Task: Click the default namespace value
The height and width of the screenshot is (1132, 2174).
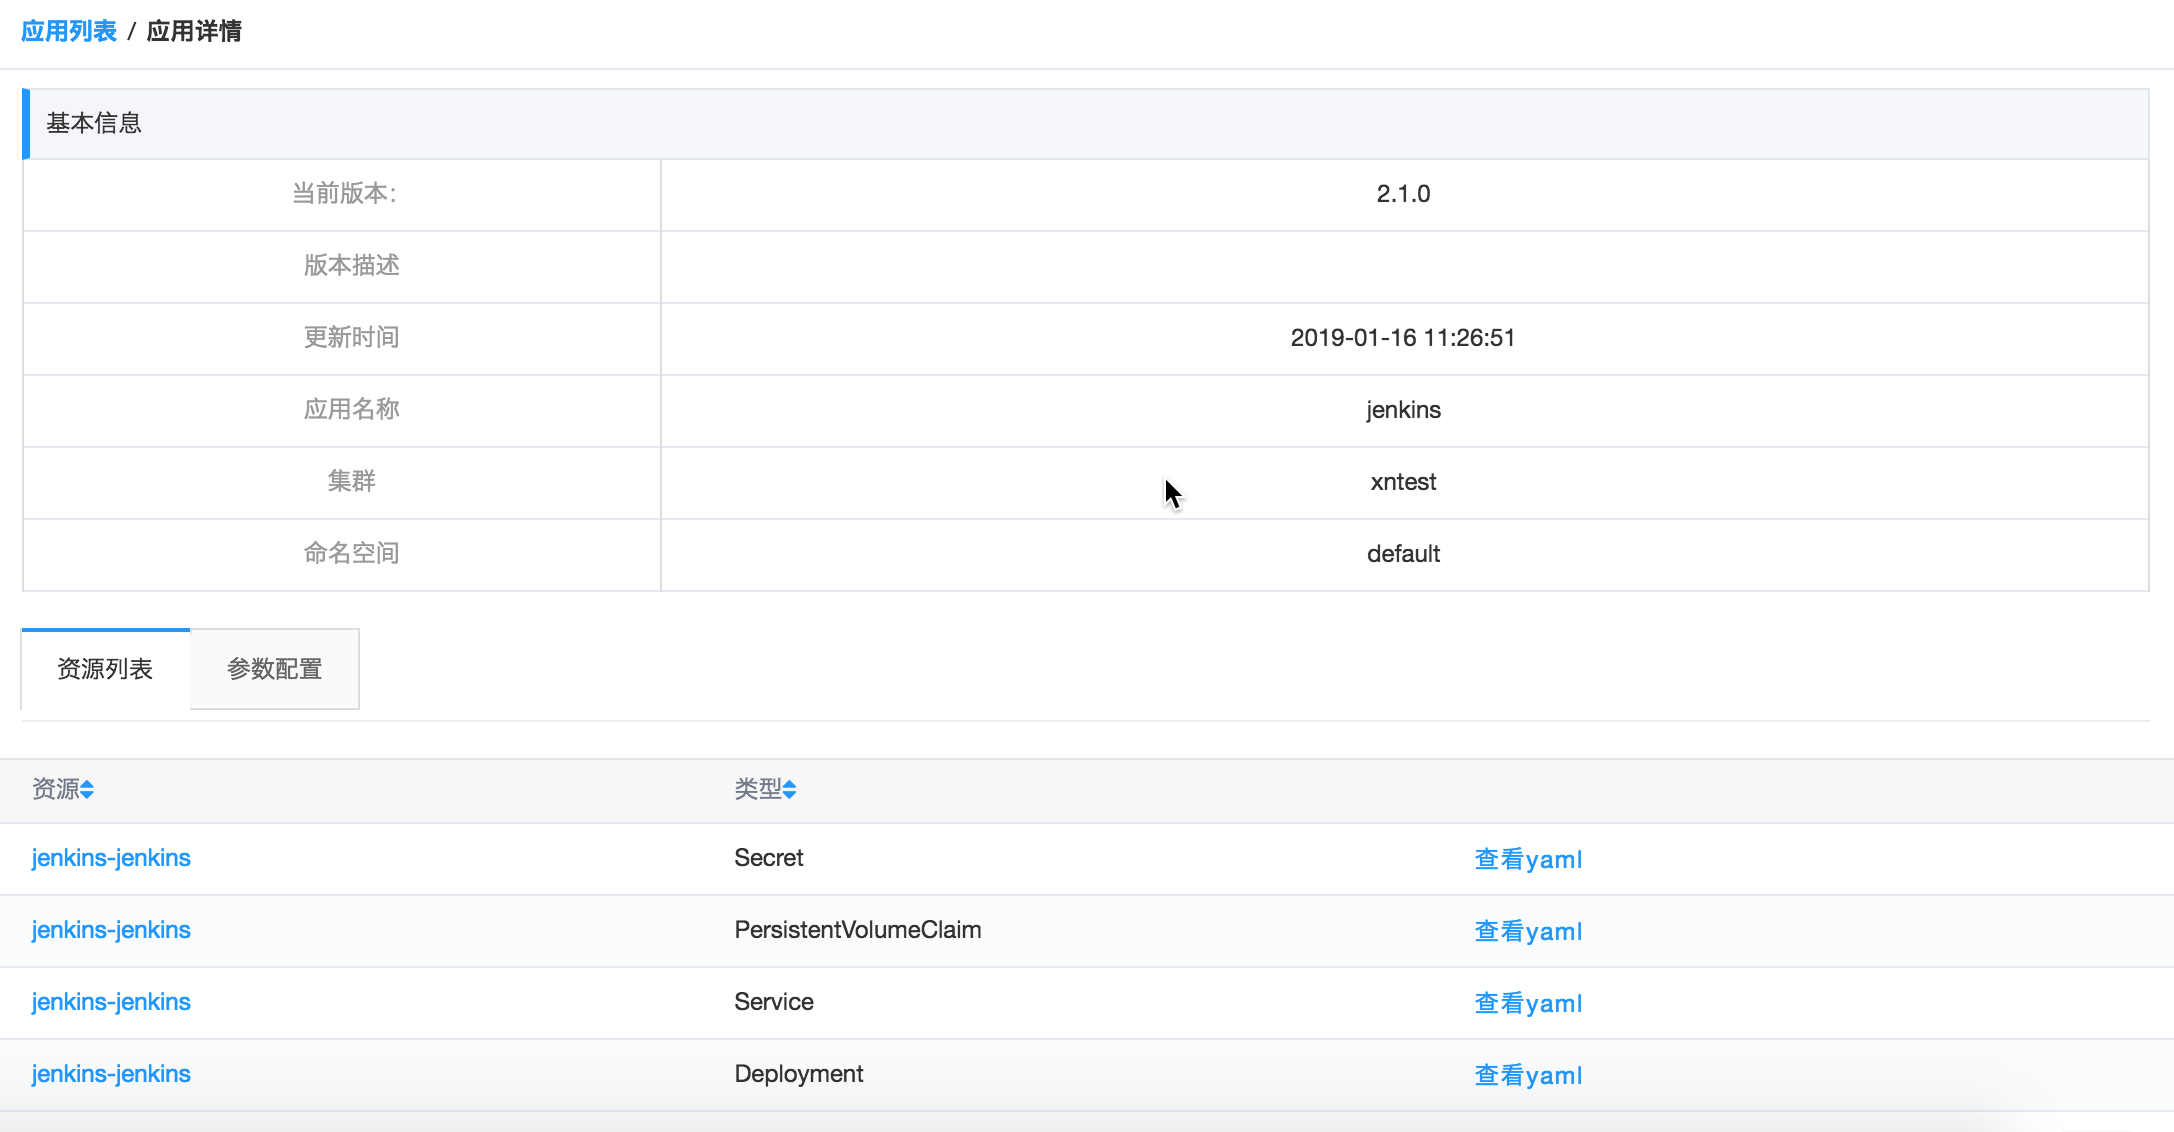Action: 1403,554
